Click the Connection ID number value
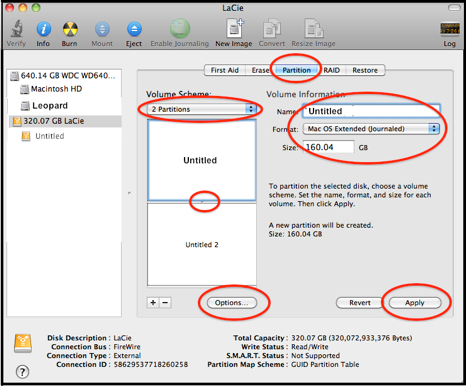This screenshot has height=386, width=466. (x=151, y=365)
